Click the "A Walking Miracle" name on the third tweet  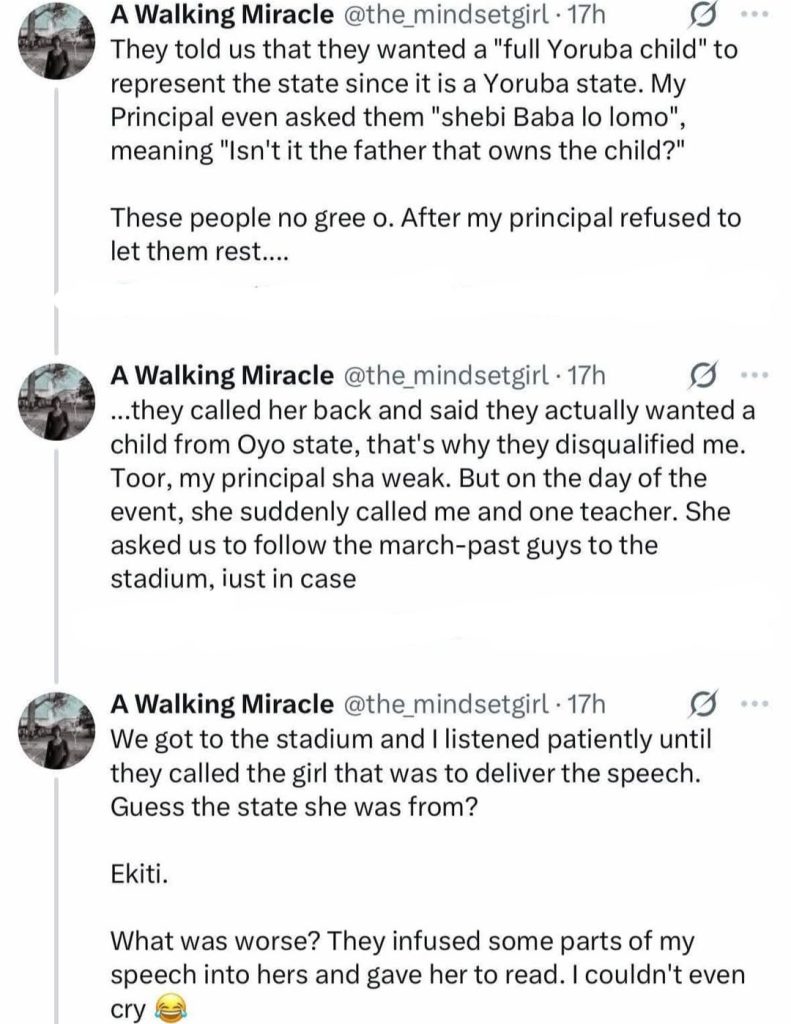221,706
